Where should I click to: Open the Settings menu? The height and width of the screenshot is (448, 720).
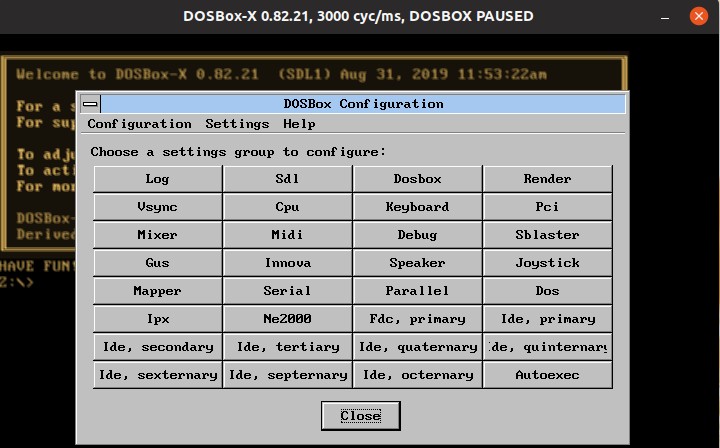click(237, 124)
